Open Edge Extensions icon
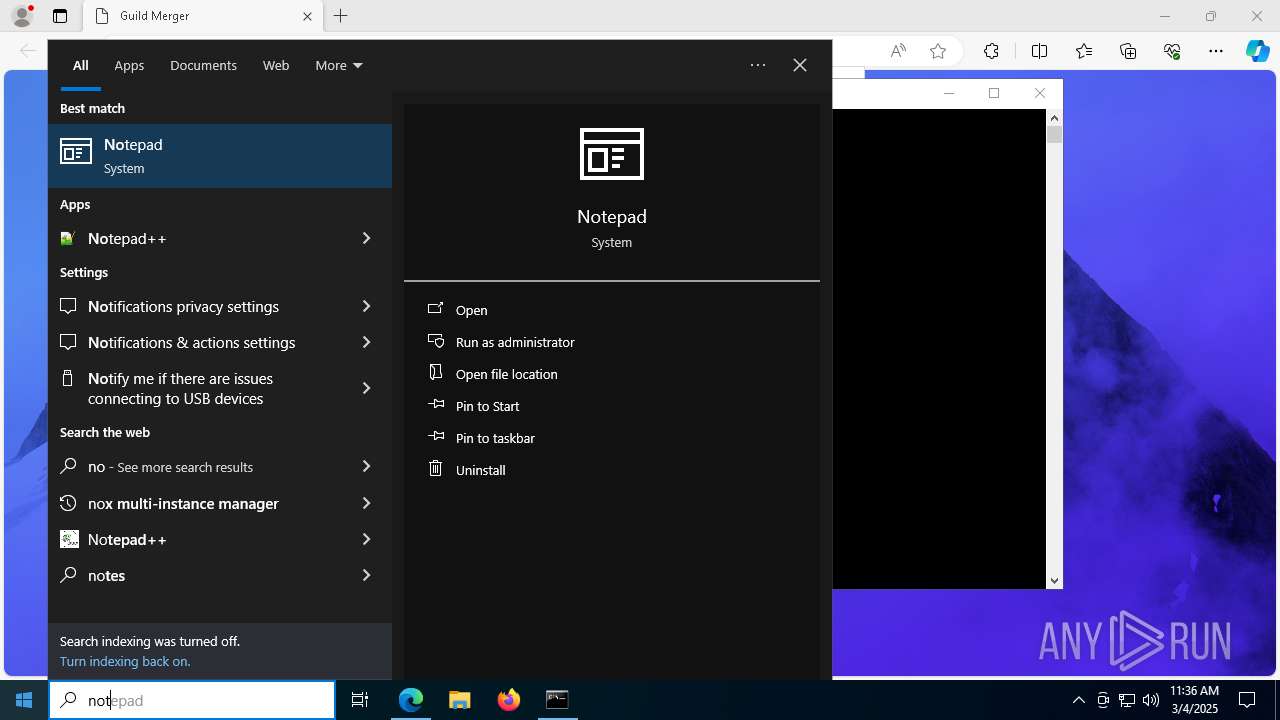Screen dimensions: 1280x720 (x=991, y=51)
